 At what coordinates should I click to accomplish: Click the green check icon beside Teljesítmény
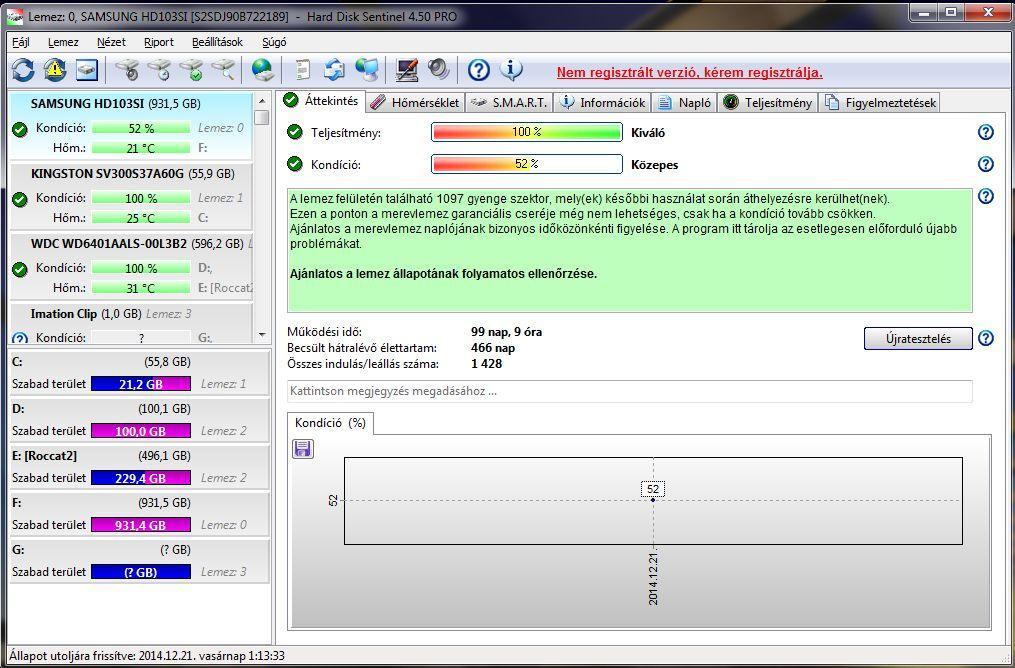pos(295,132)
